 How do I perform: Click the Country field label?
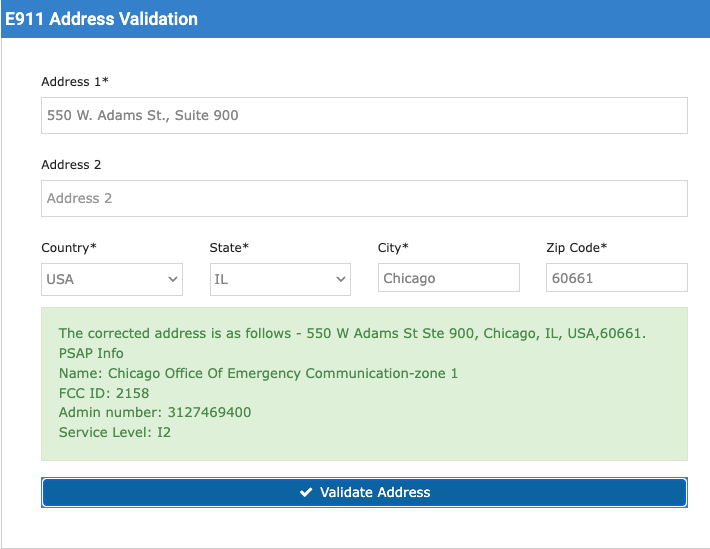[x=69, y=247]
